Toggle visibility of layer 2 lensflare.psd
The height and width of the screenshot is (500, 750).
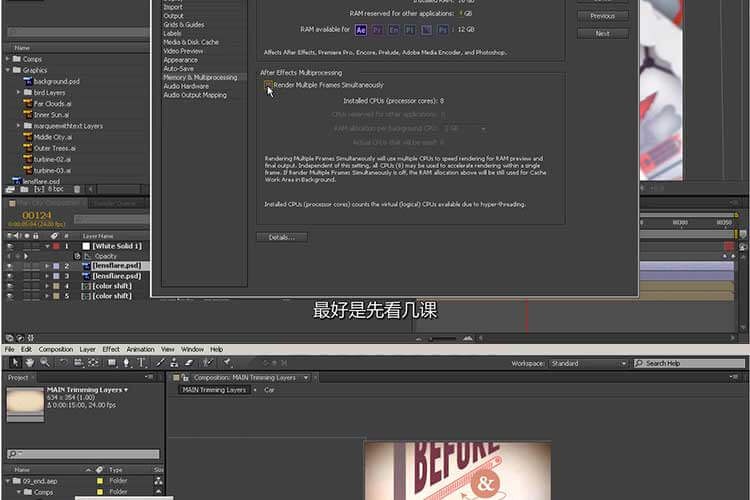[x=10, y=266]
